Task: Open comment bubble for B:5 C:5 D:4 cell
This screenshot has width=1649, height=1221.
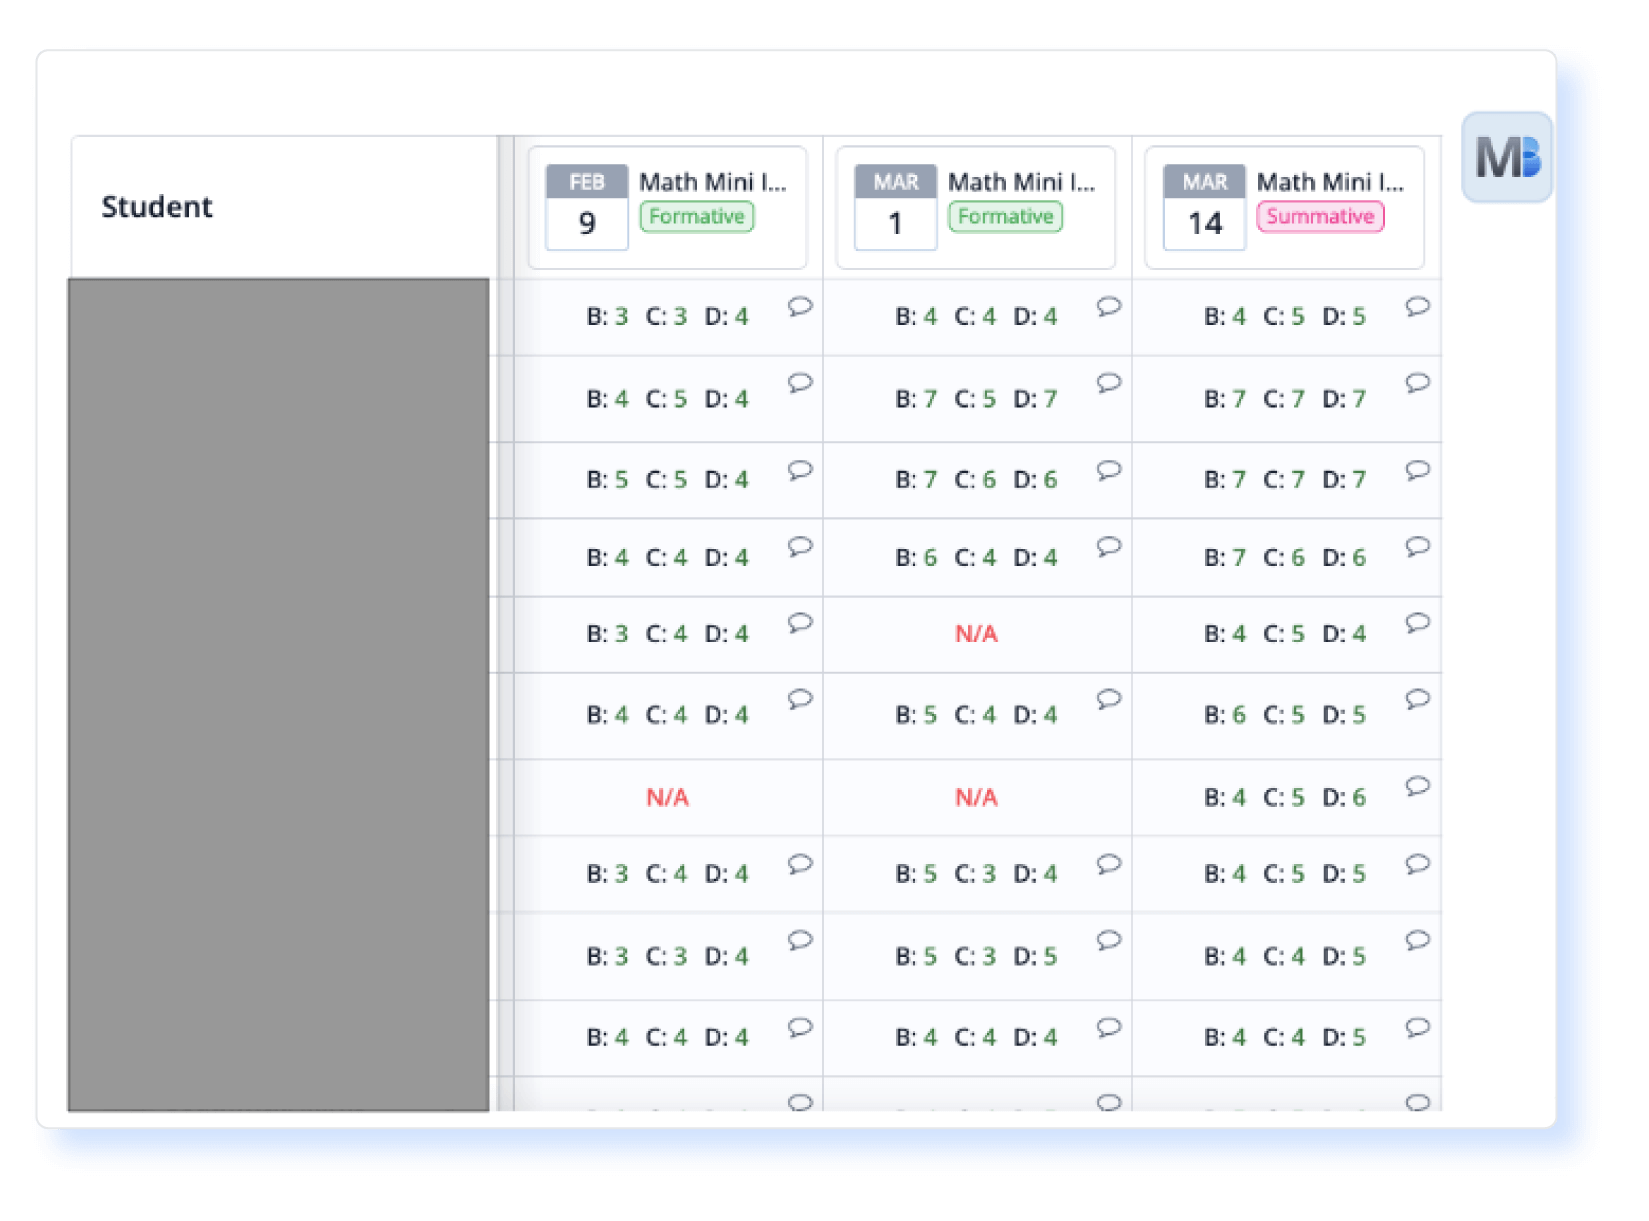Action: point(799,470)
